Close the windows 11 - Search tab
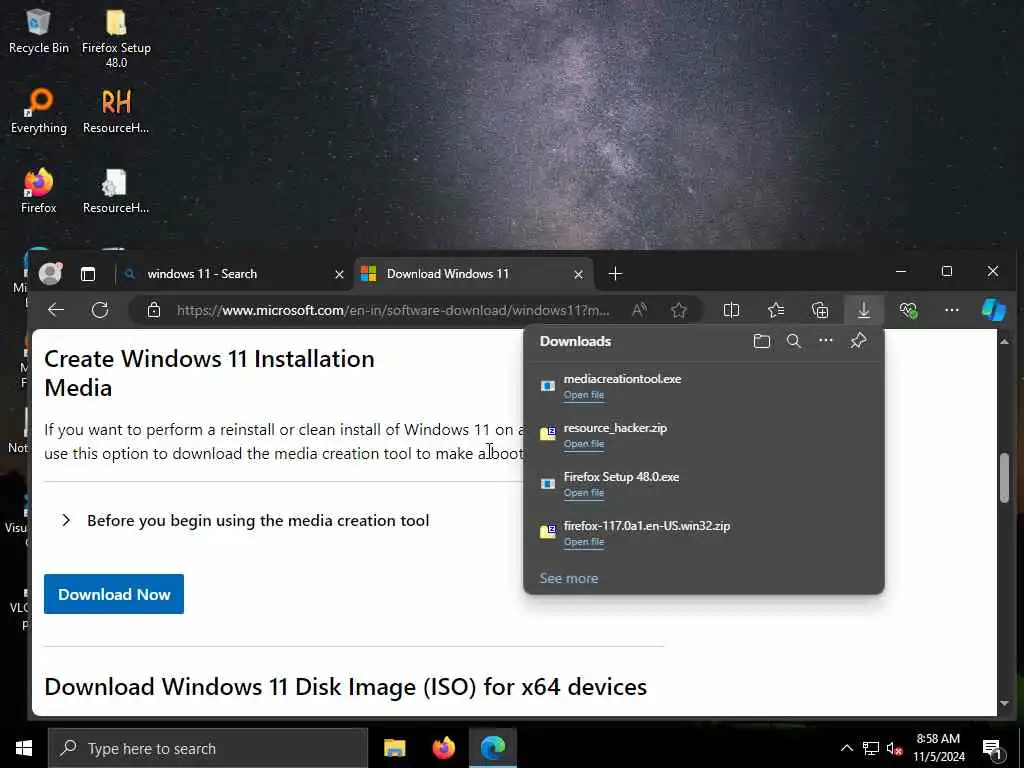The image size is (1024, 768). point(340,274)
